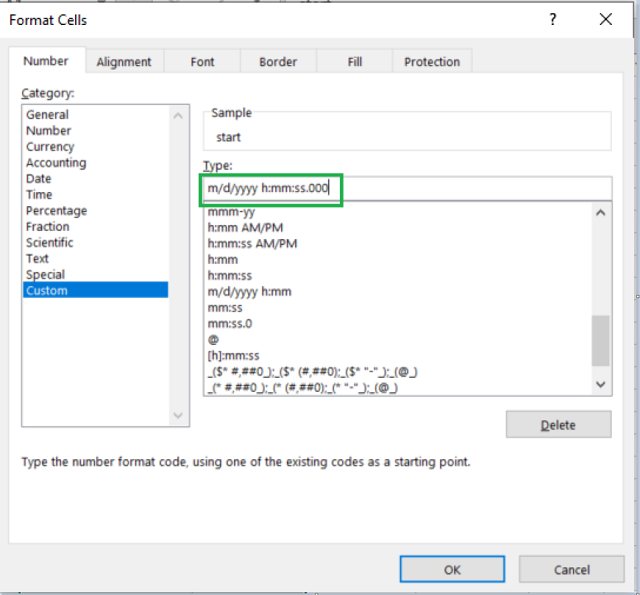Go to the Fill tab
Image resolution: width=640 pixels, height=595 pixels.
click(355, 62)
